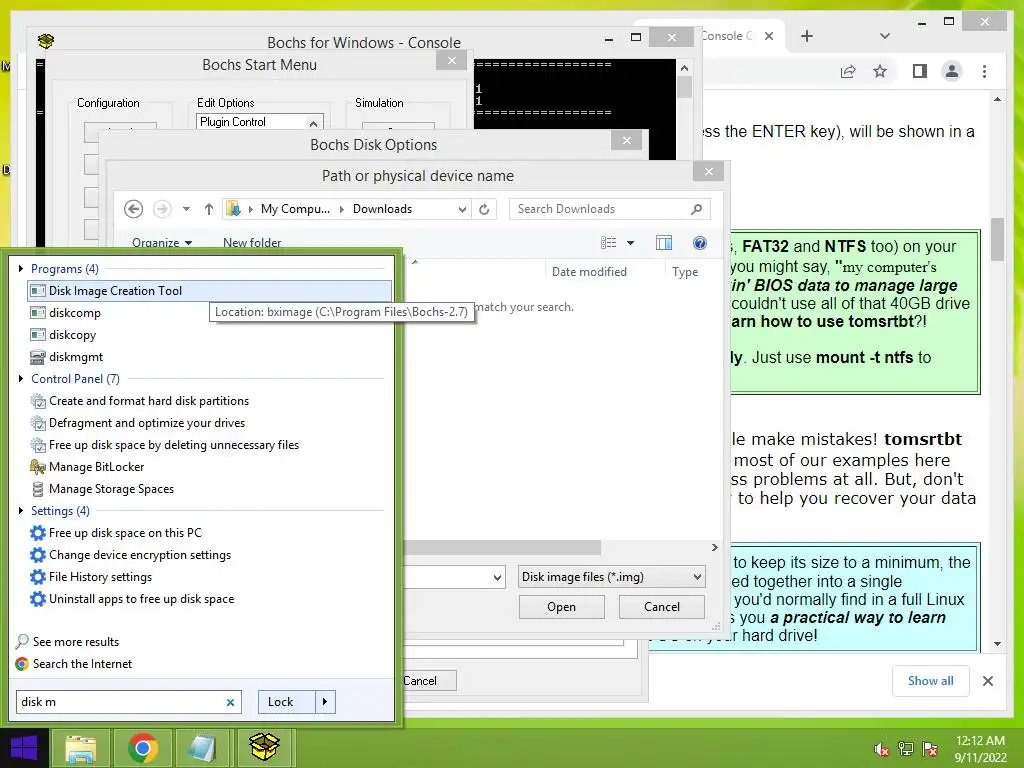Viewport: 1024px width, 768px height.
Task: Open Disk image files type dropdown
Action: (x=612, y=577)
